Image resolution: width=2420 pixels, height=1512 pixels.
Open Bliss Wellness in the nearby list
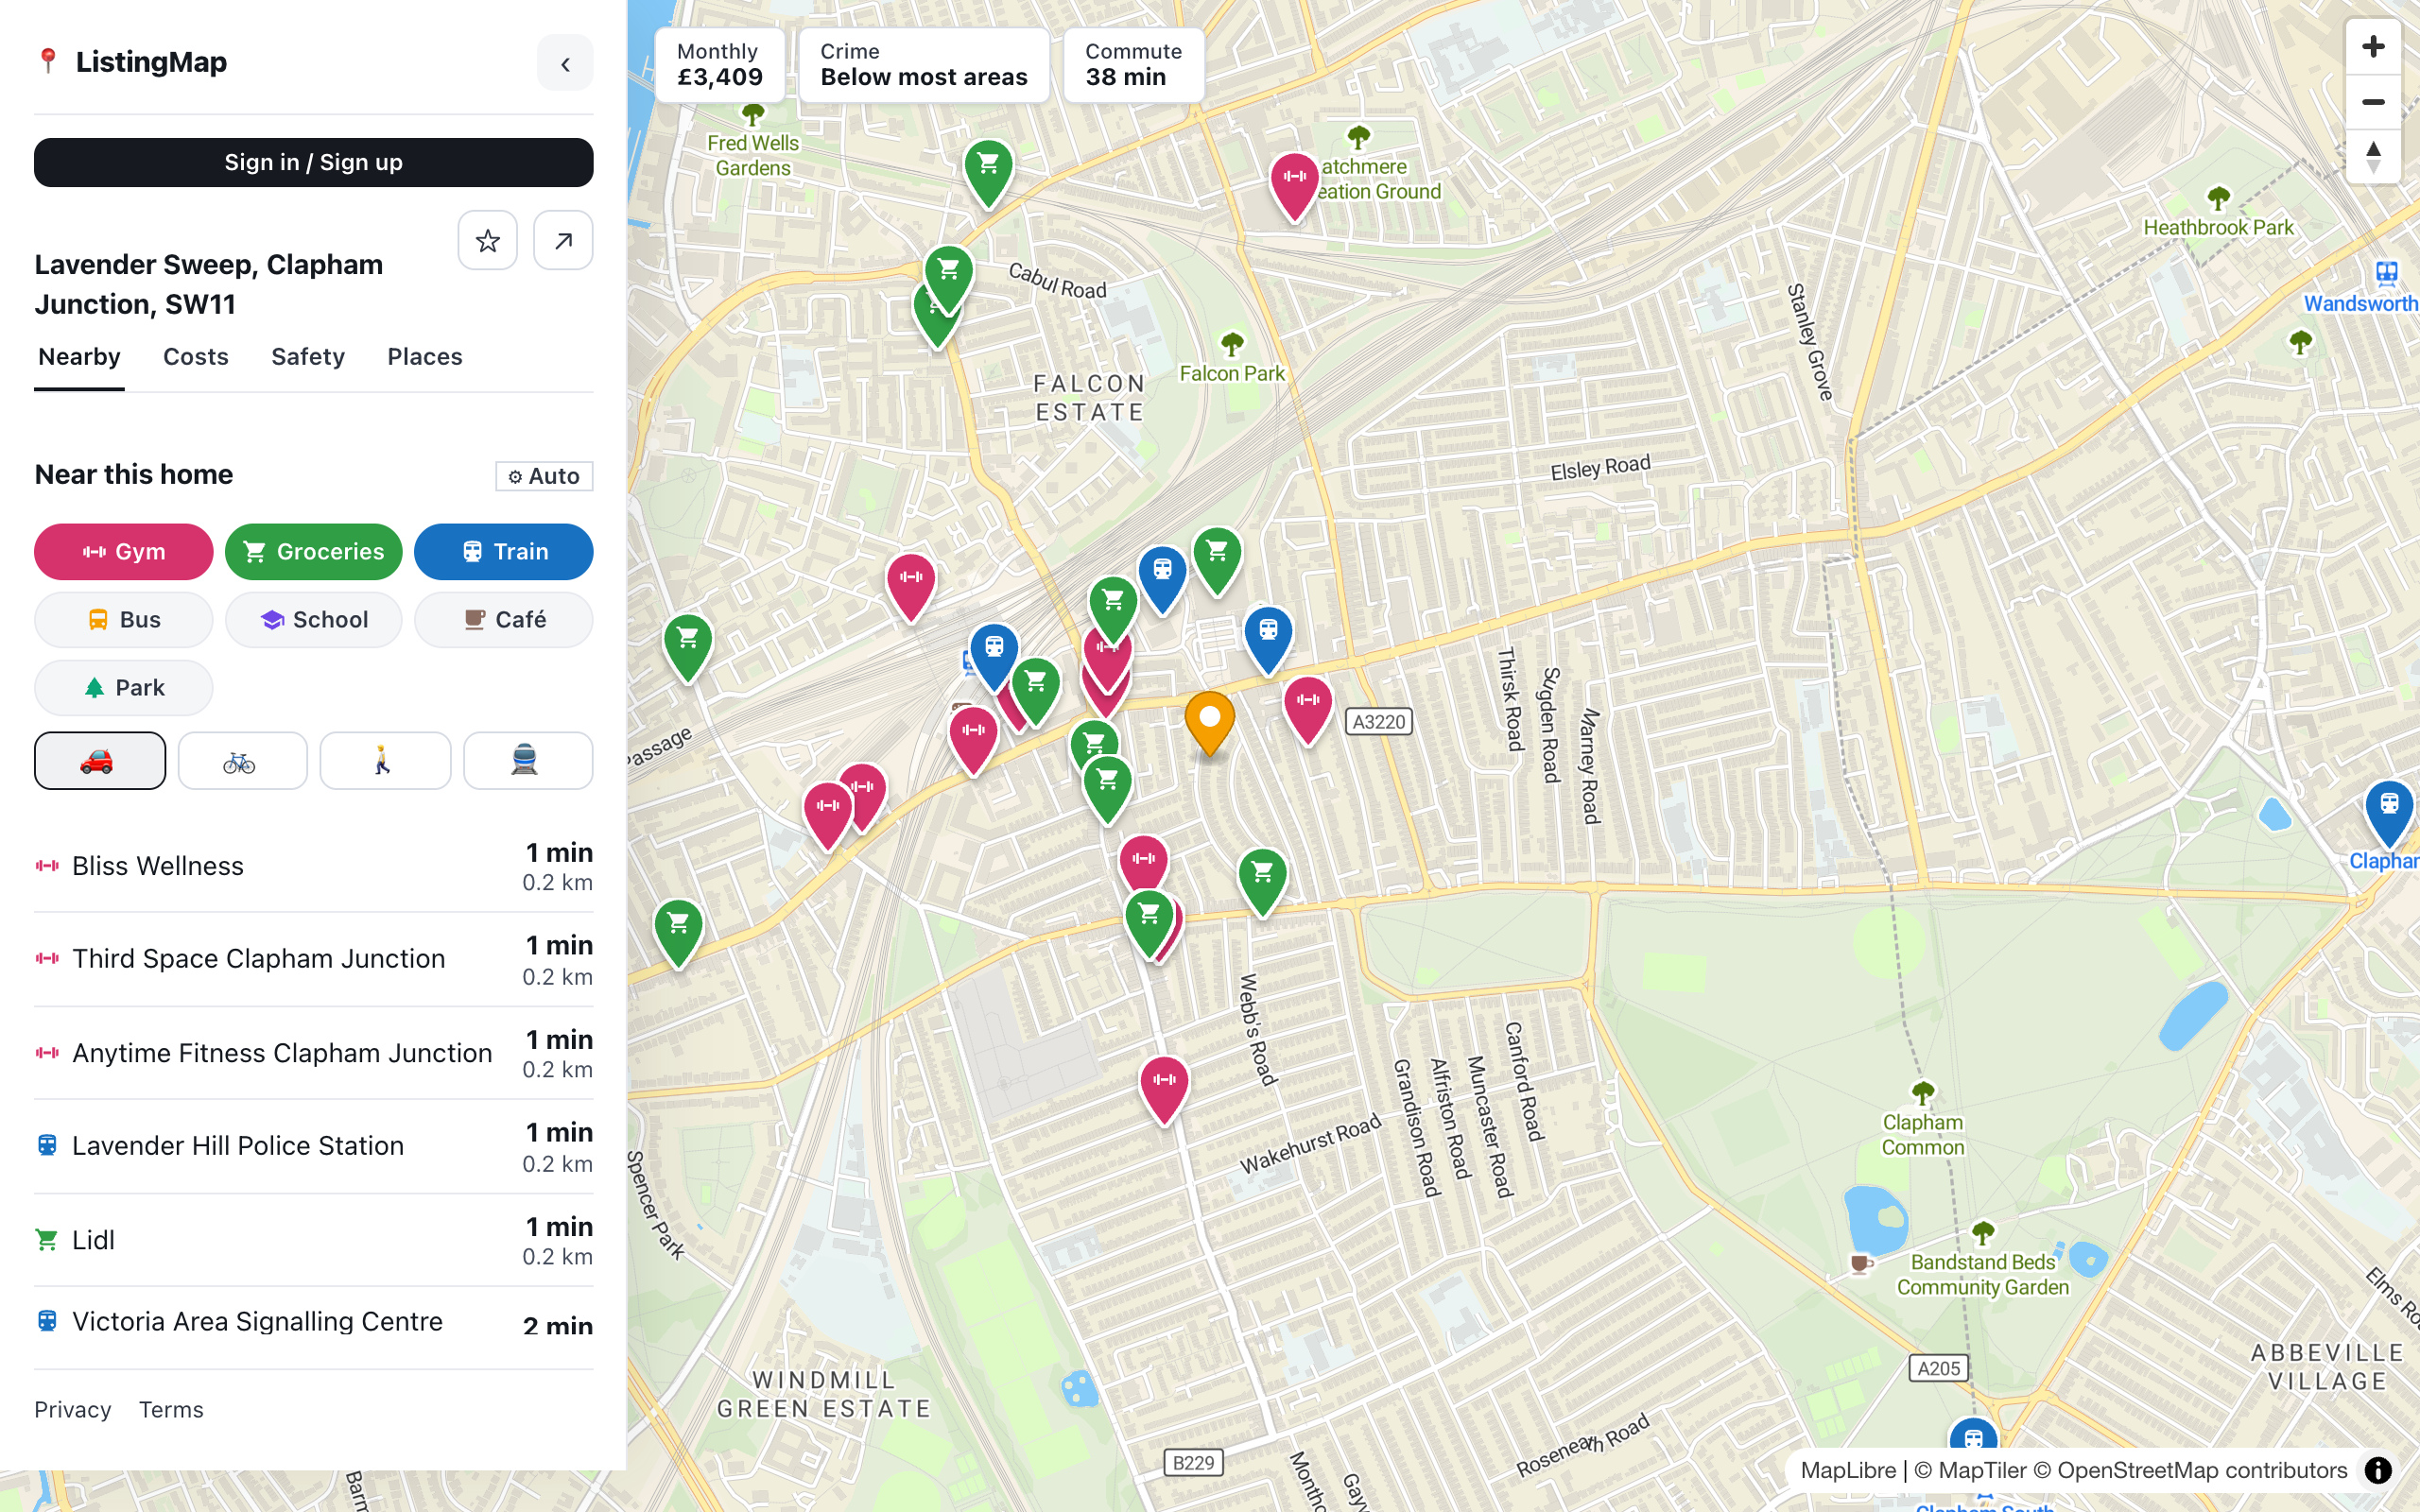click(x=314, y=866)
